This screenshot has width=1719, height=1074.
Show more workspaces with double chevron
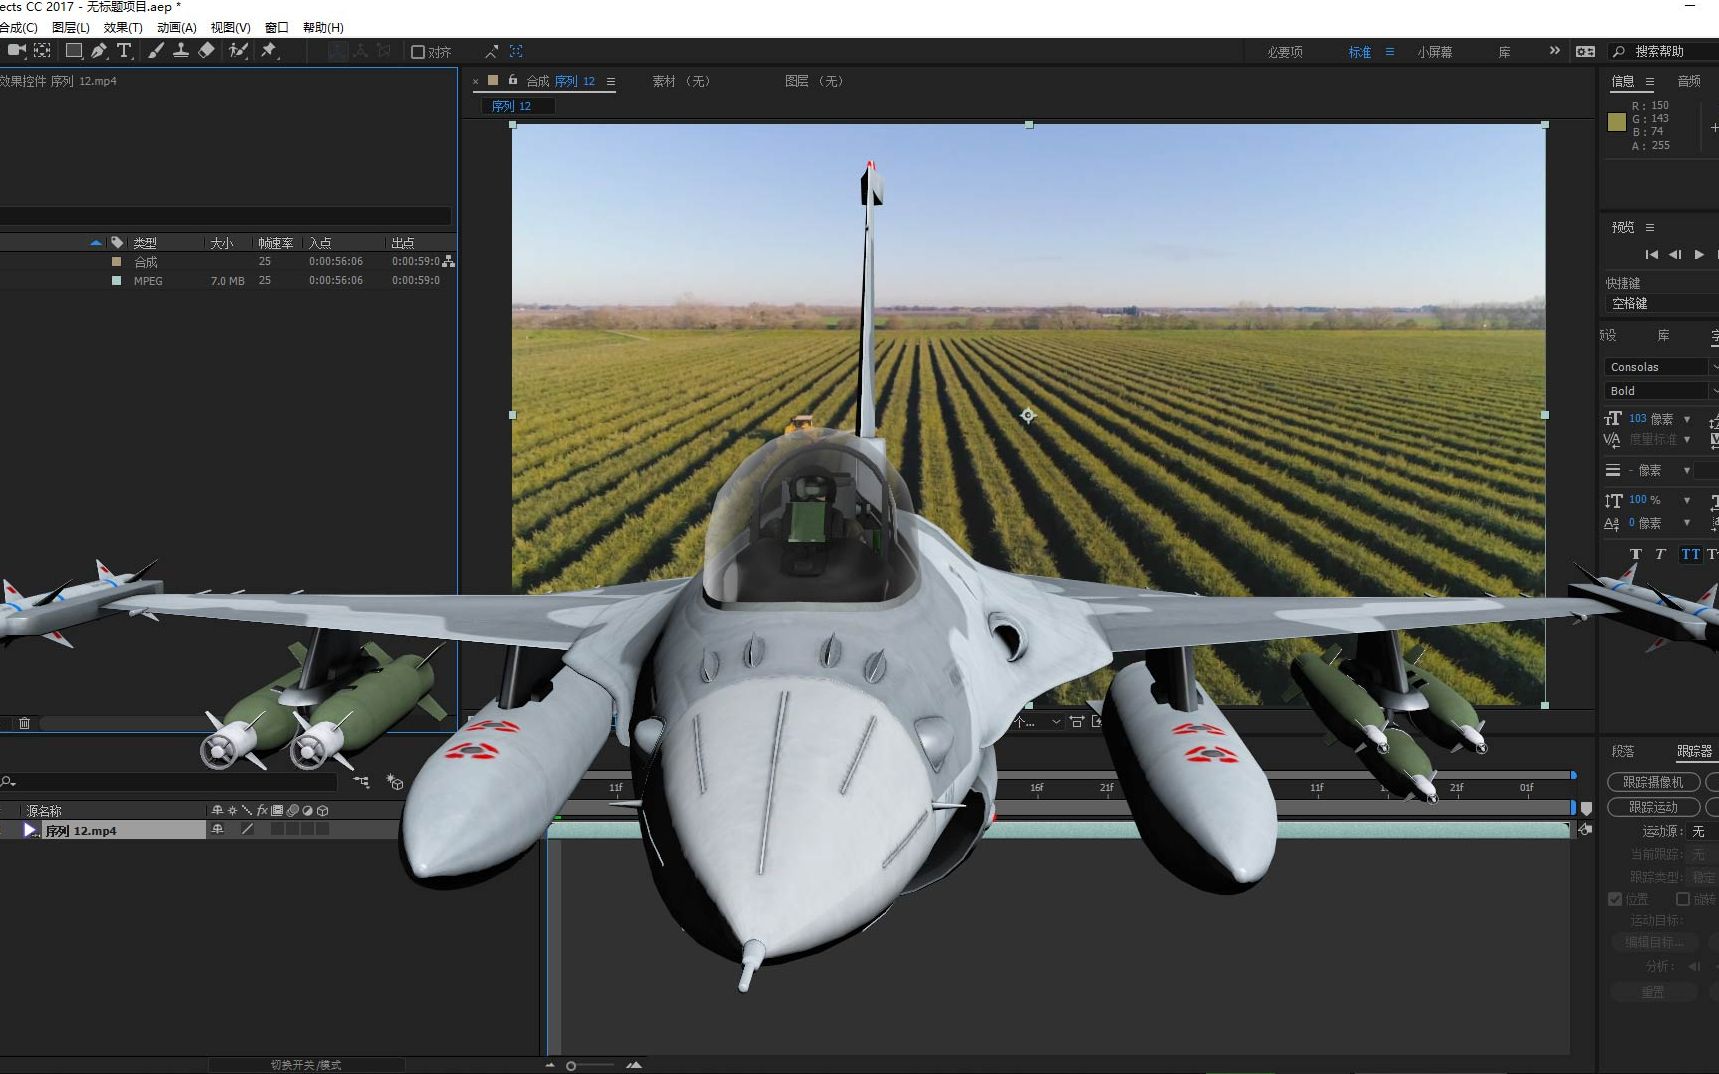pos(1554,51)
